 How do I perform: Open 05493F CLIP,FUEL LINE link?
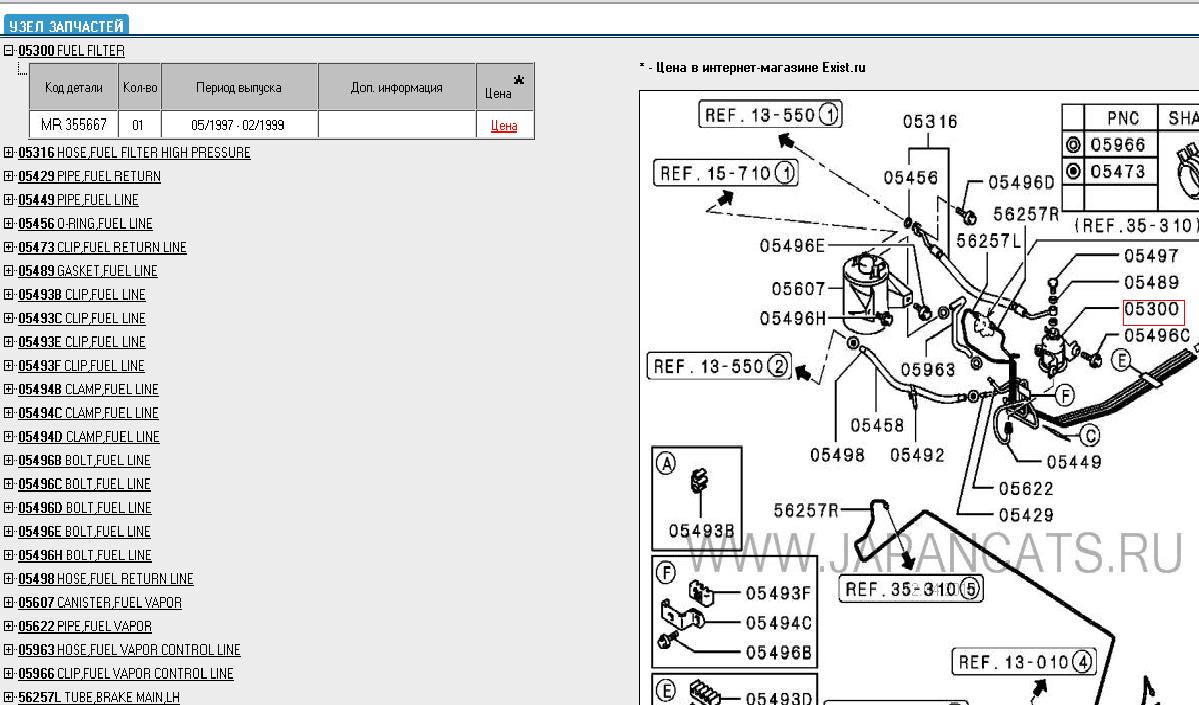pos(81,366)
